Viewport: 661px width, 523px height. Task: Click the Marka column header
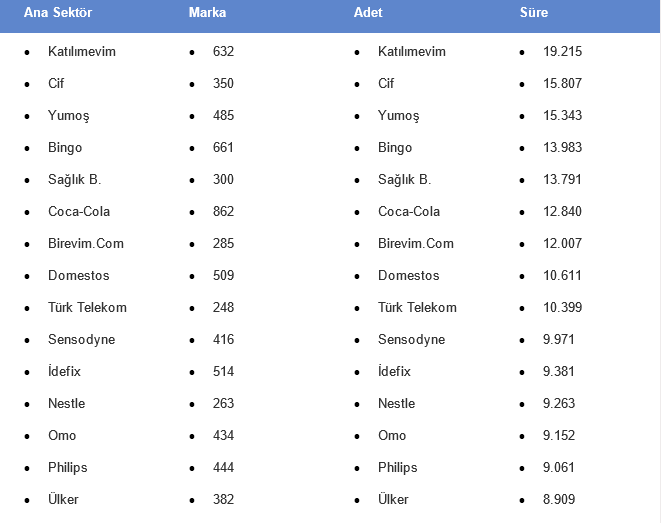point(207,13)
